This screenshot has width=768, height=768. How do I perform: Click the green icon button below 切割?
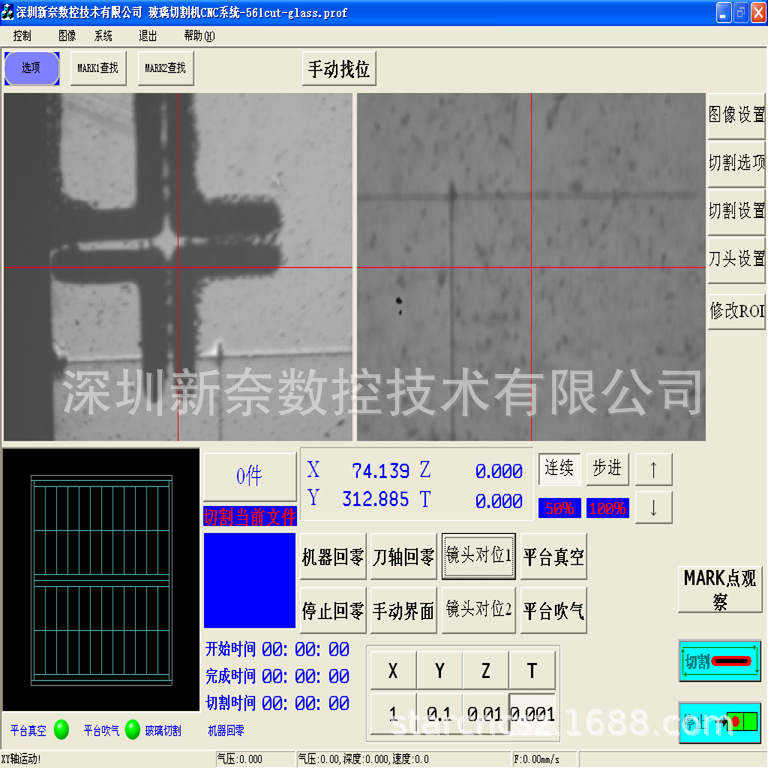pyautogui.click(x=719, y=721)
